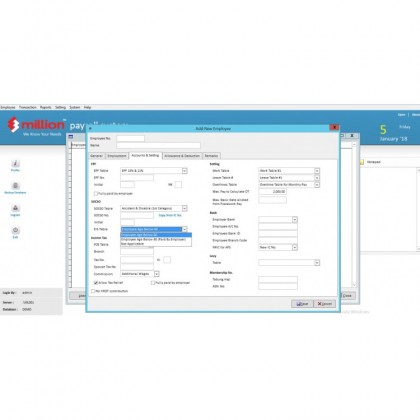This screenshot has width=420, height=420.
Task: Expand the SOCSO Table dropdown
Action: coord(184,208)
